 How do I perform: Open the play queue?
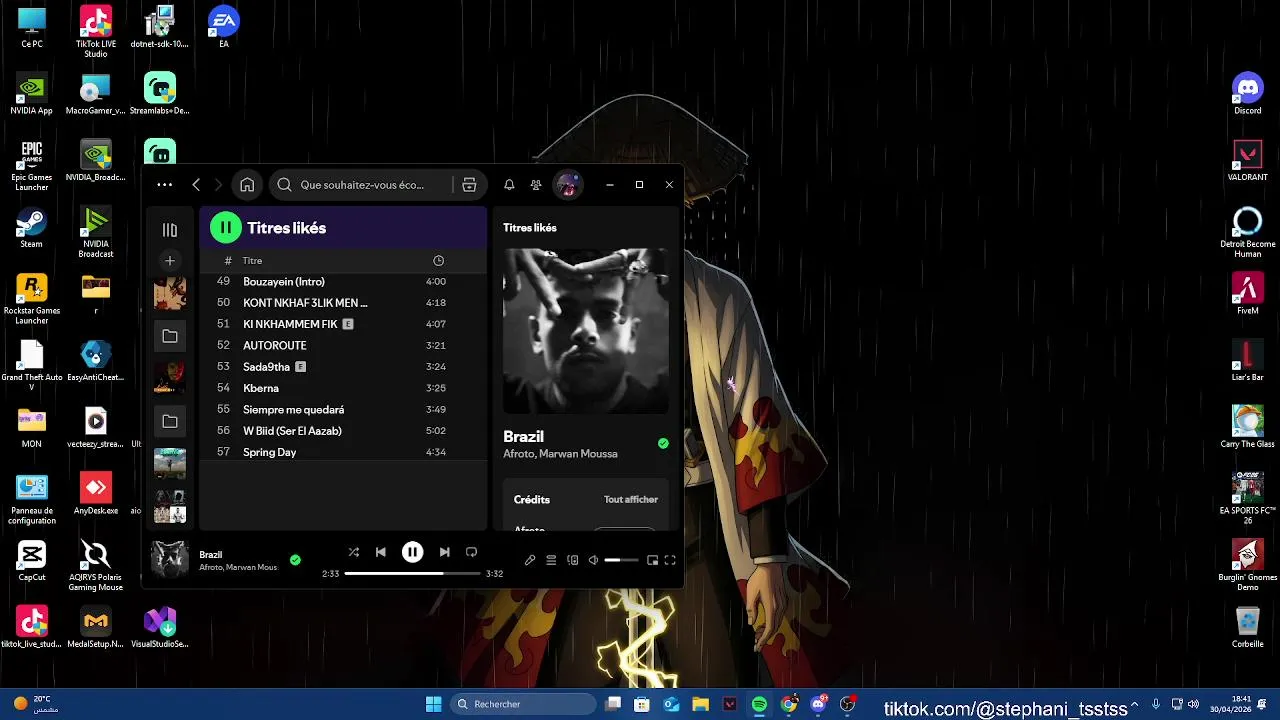coord(551,561)
